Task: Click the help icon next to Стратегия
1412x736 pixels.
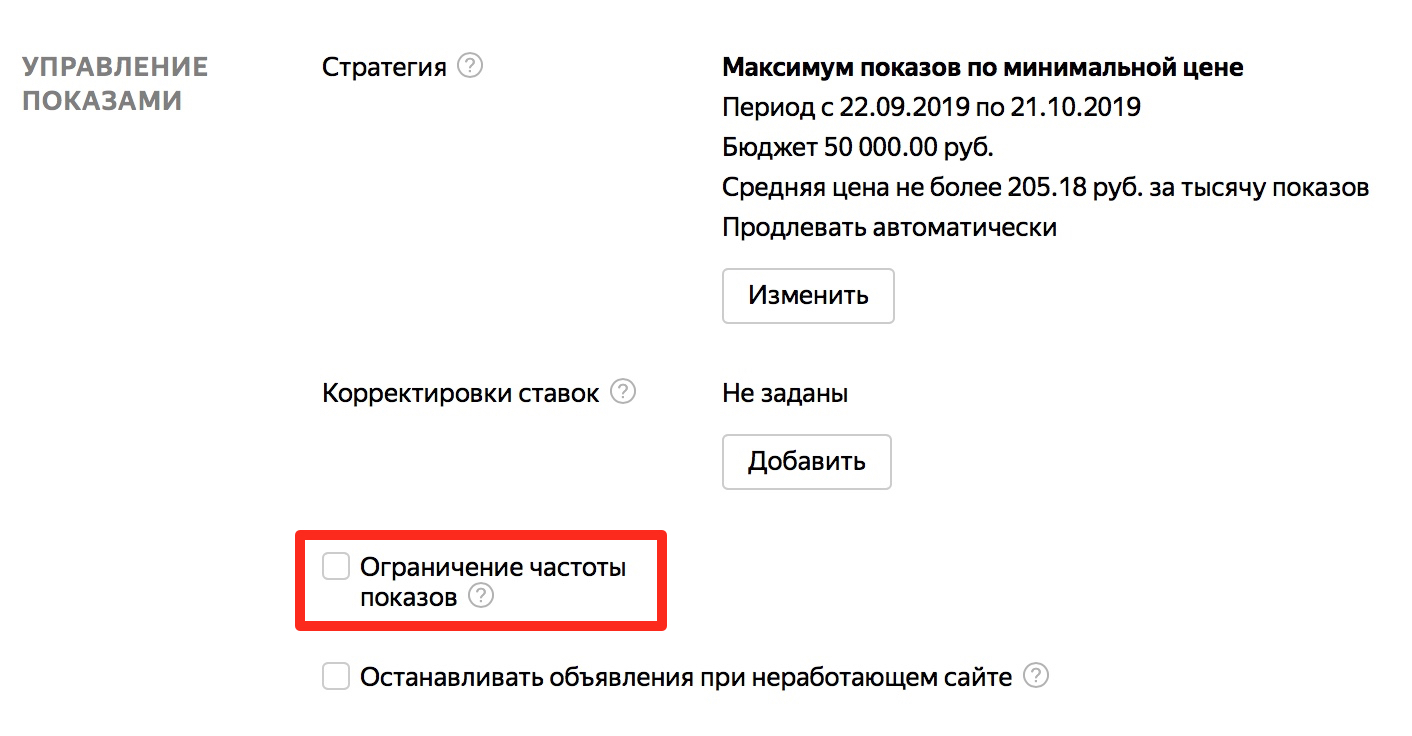Action: click(x=470, y=67)
